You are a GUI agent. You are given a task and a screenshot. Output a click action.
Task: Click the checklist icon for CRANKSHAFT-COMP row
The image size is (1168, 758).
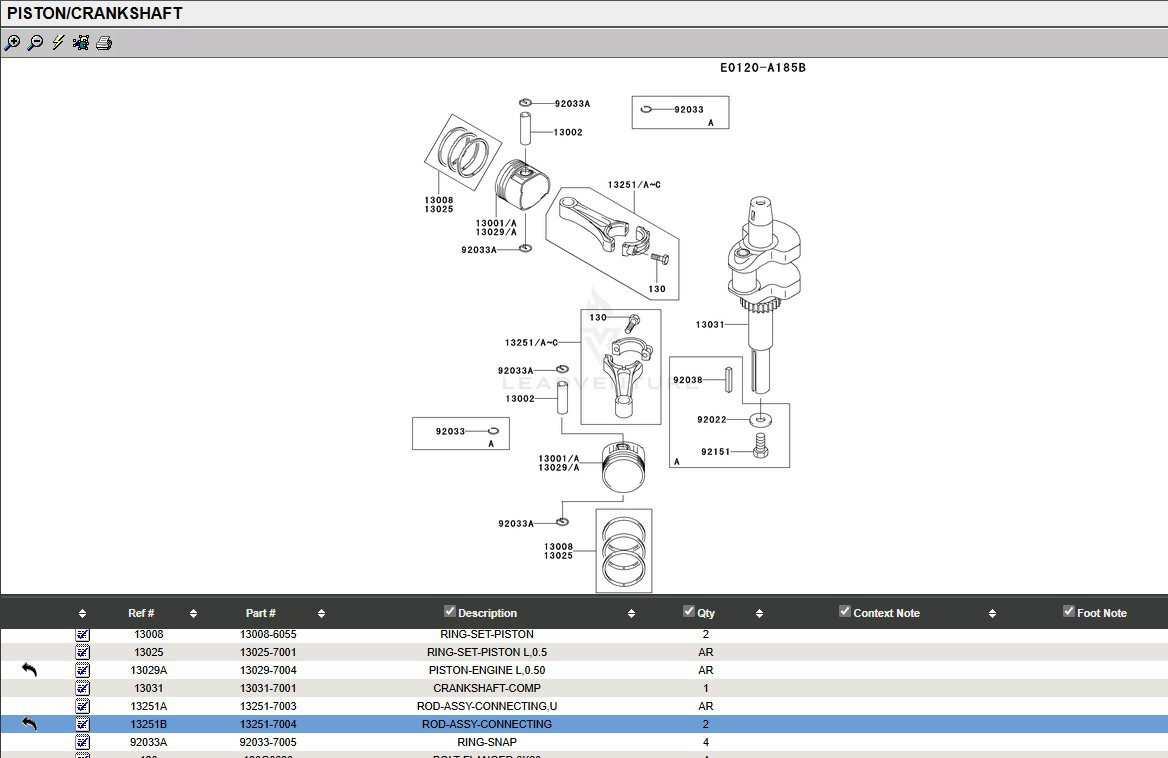click(x=82, y=688)
